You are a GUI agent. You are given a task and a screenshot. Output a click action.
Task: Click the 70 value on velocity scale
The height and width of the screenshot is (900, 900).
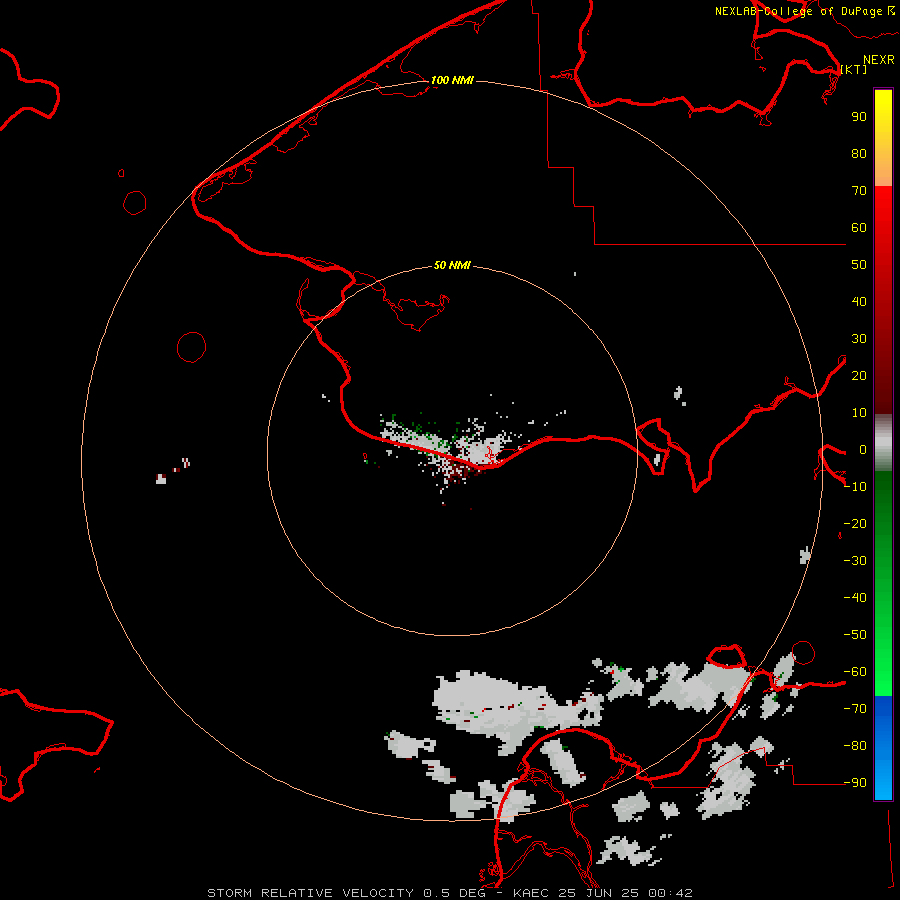pyautogui.click(x=859, y=191)
